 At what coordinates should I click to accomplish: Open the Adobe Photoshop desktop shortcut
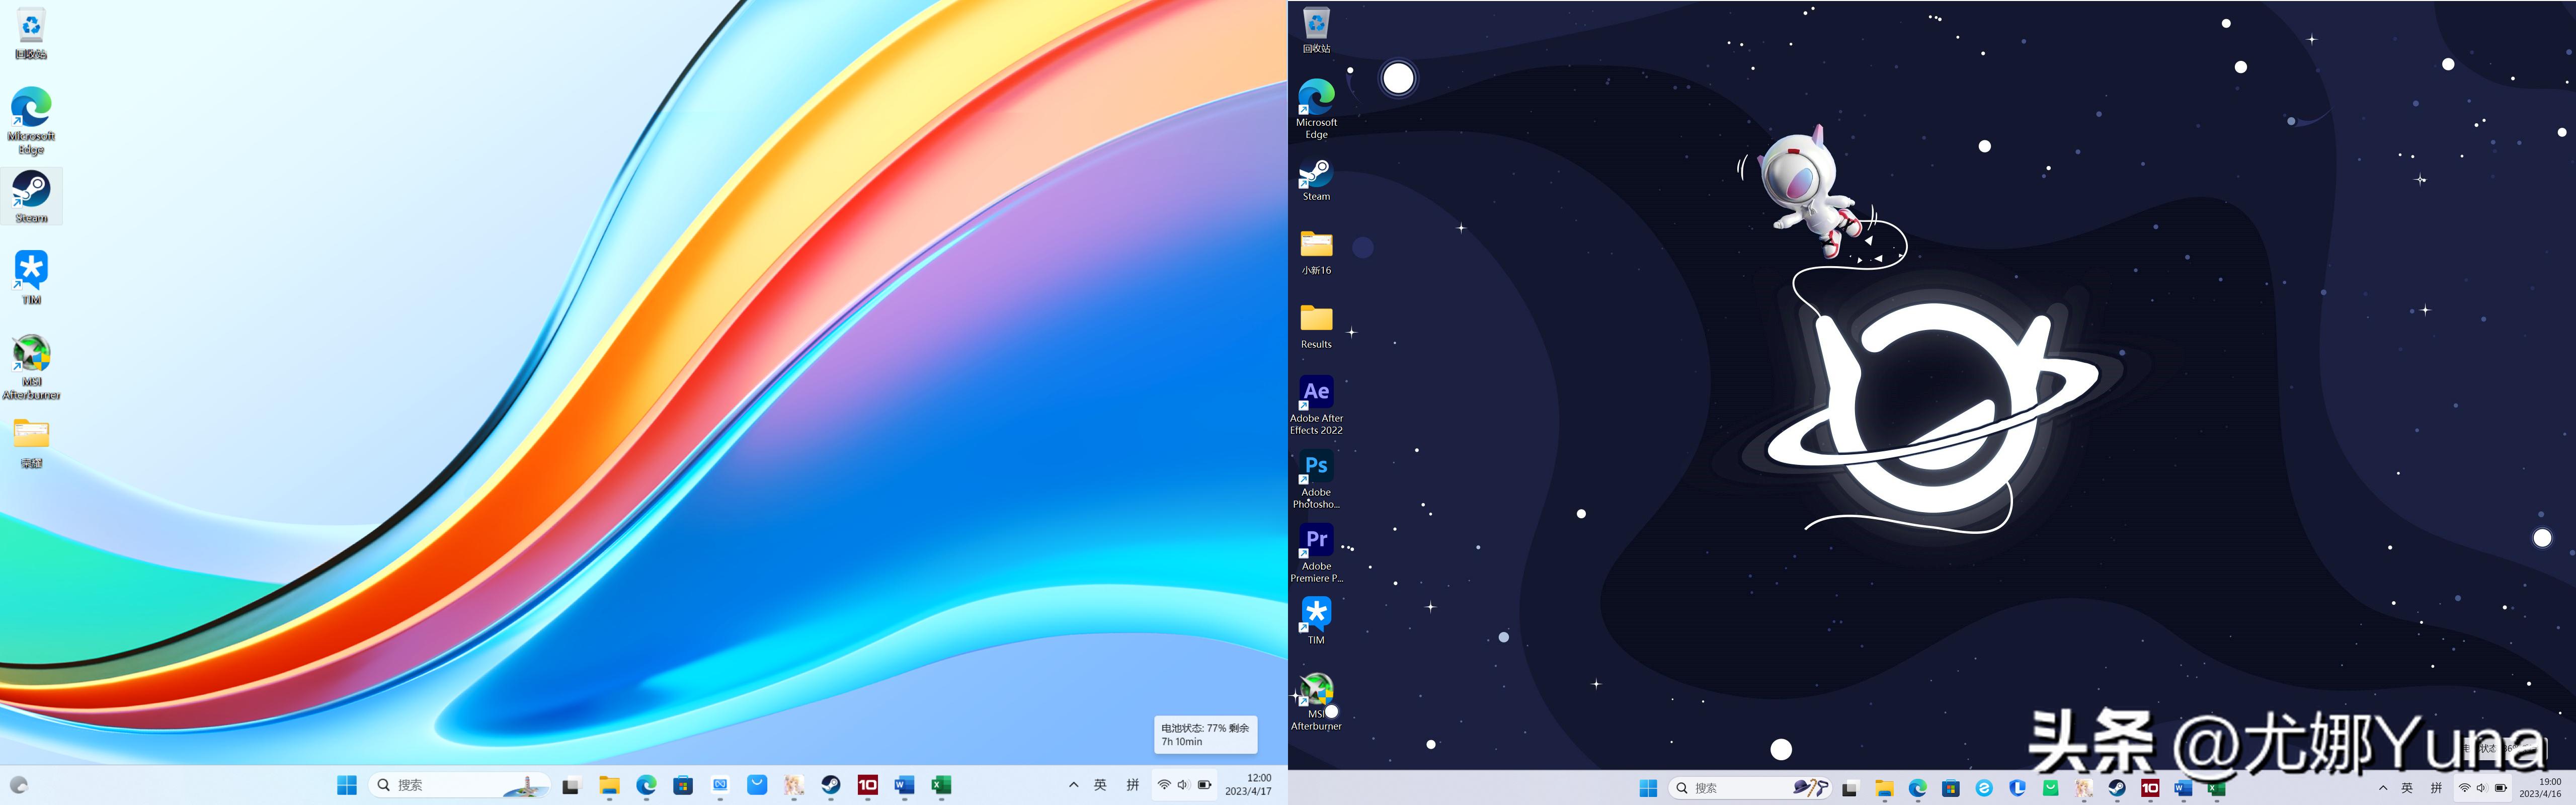[1316, 467]
